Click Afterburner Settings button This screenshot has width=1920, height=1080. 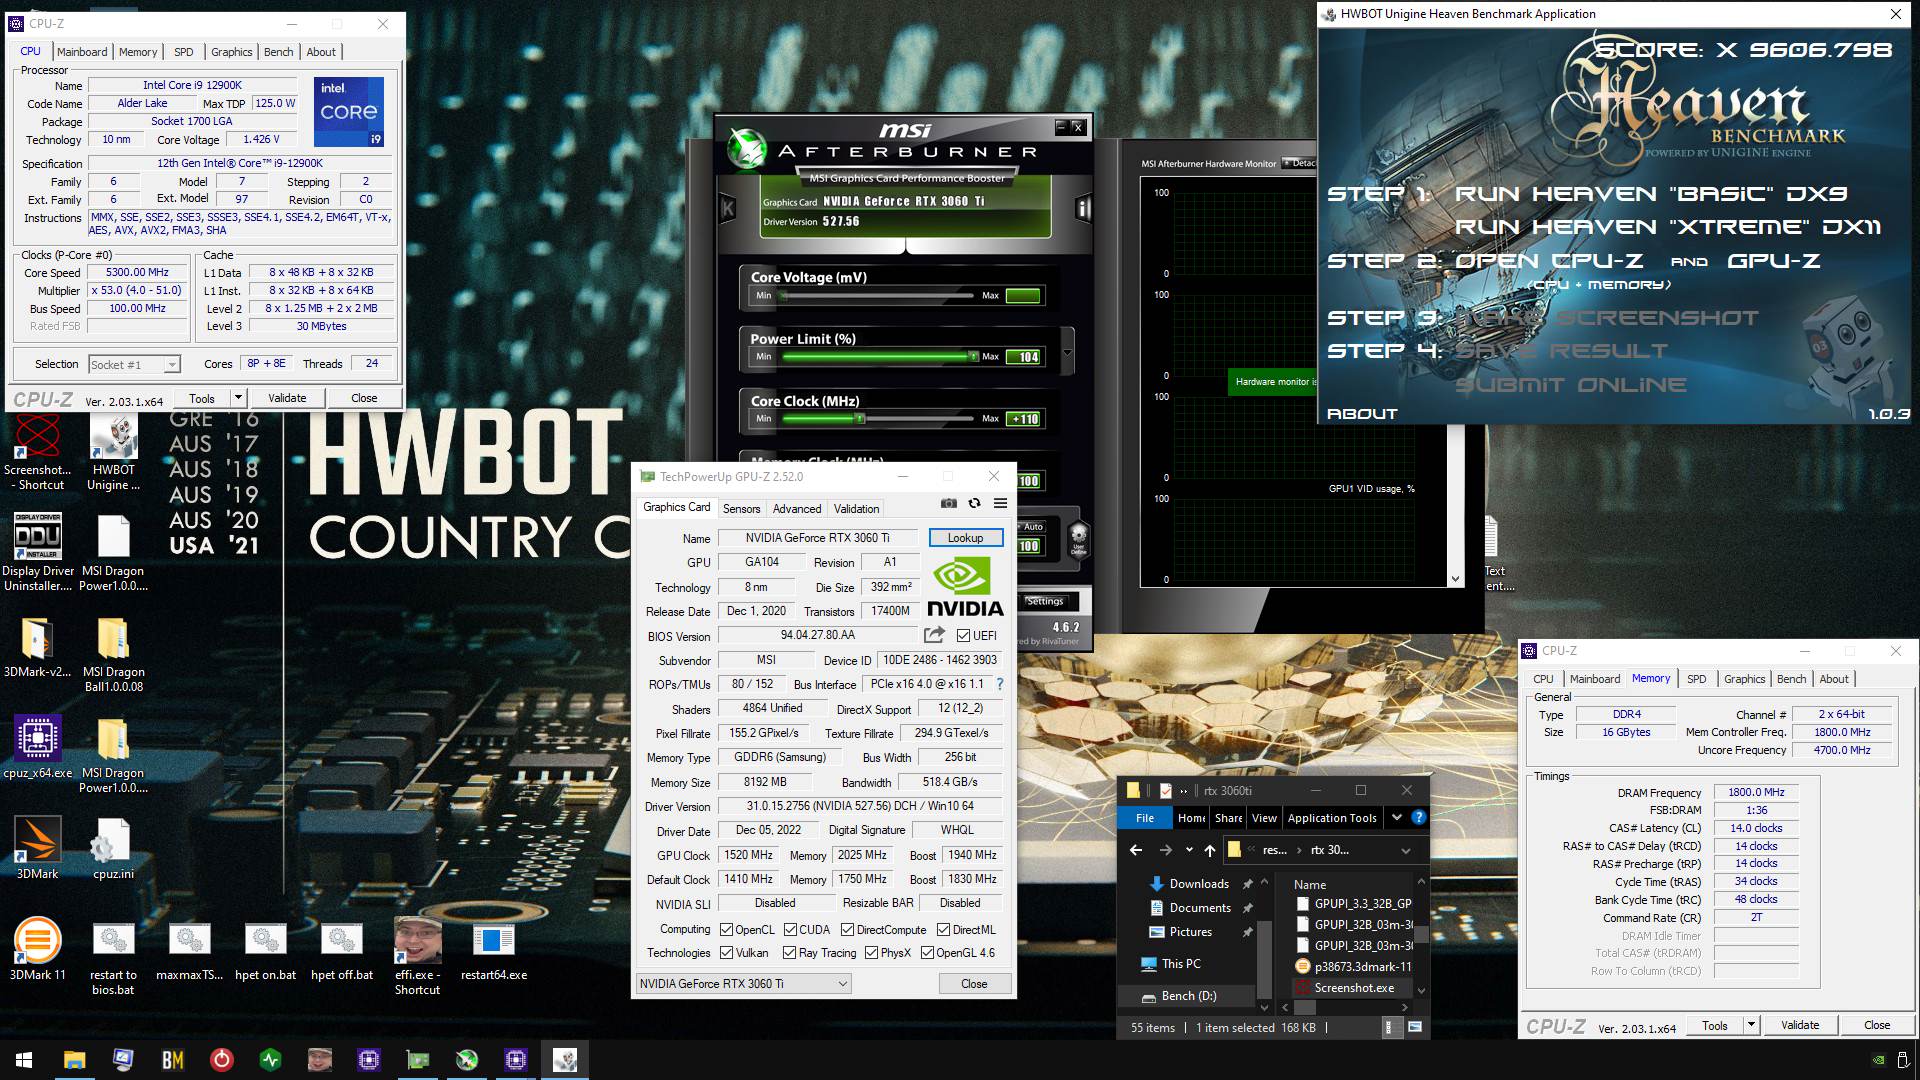(1045, 601)
